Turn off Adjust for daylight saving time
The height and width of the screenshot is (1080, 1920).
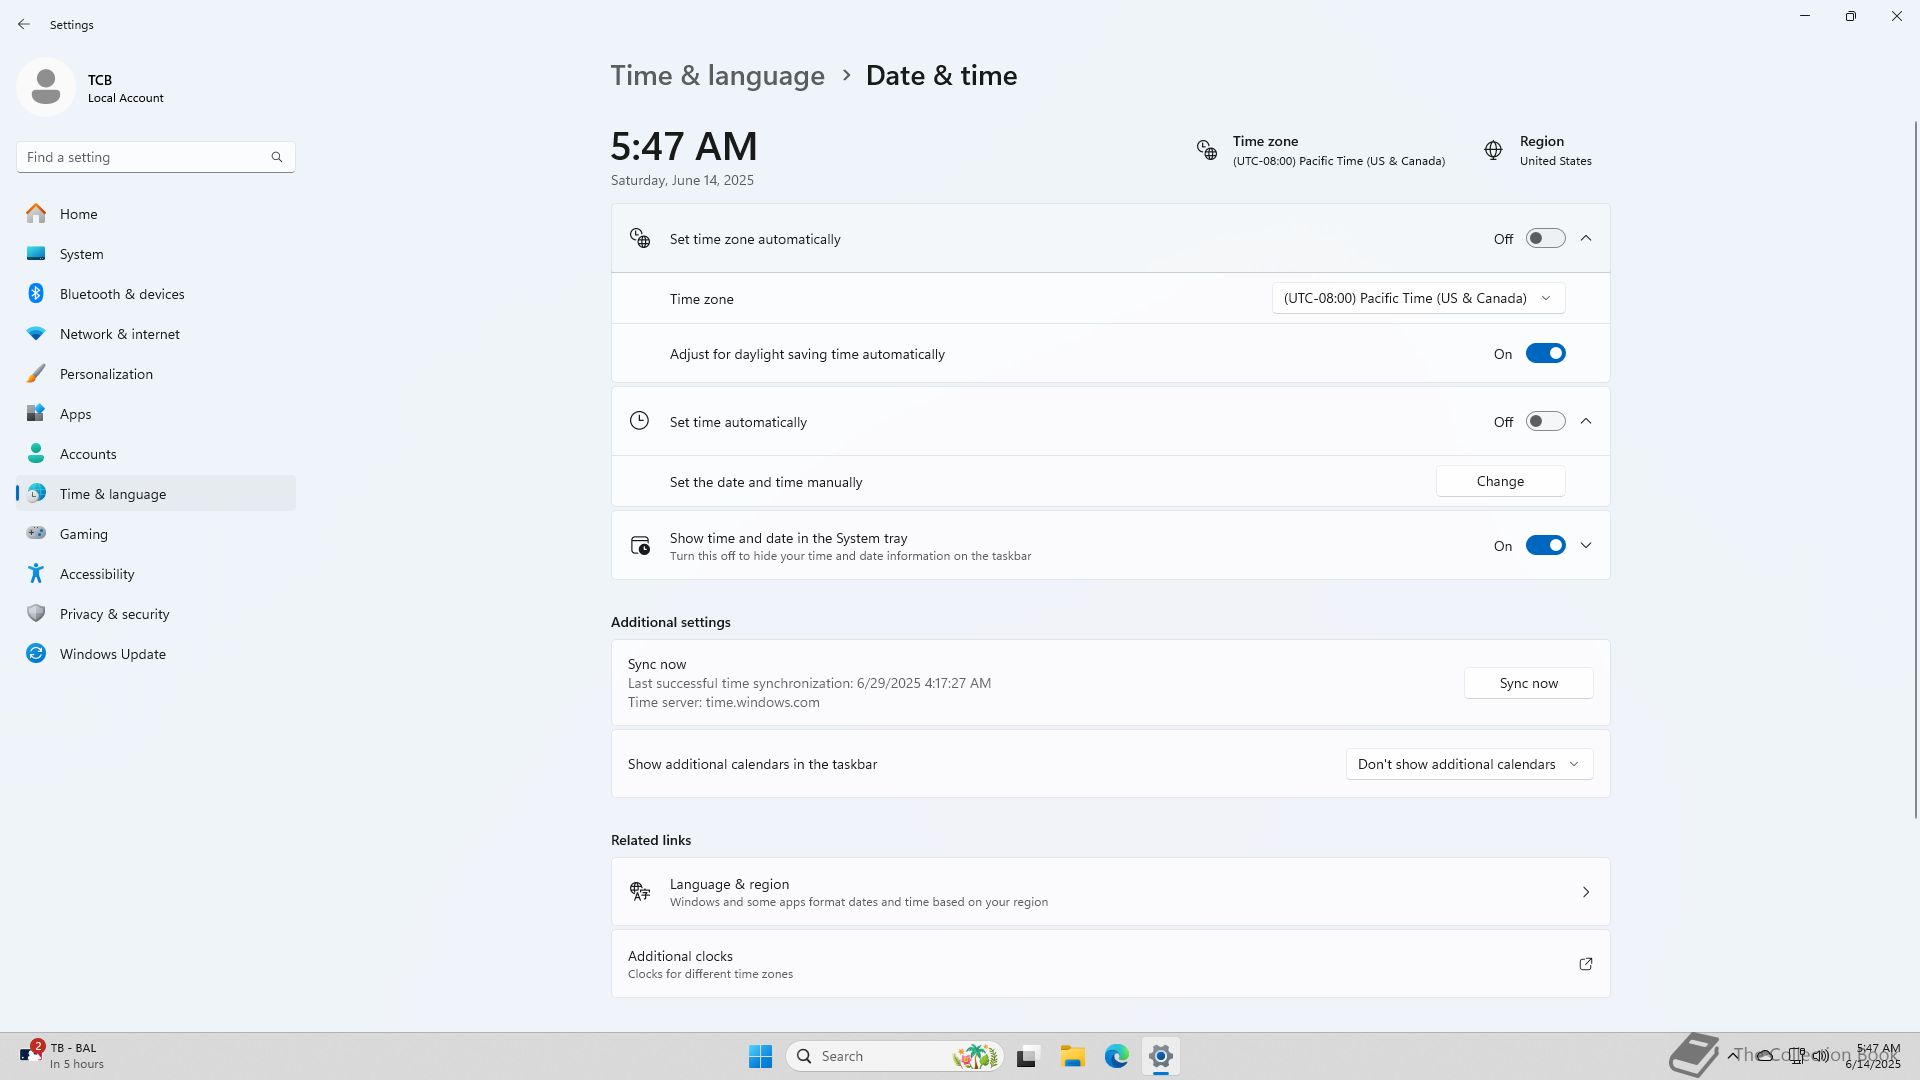[1545, 354]
